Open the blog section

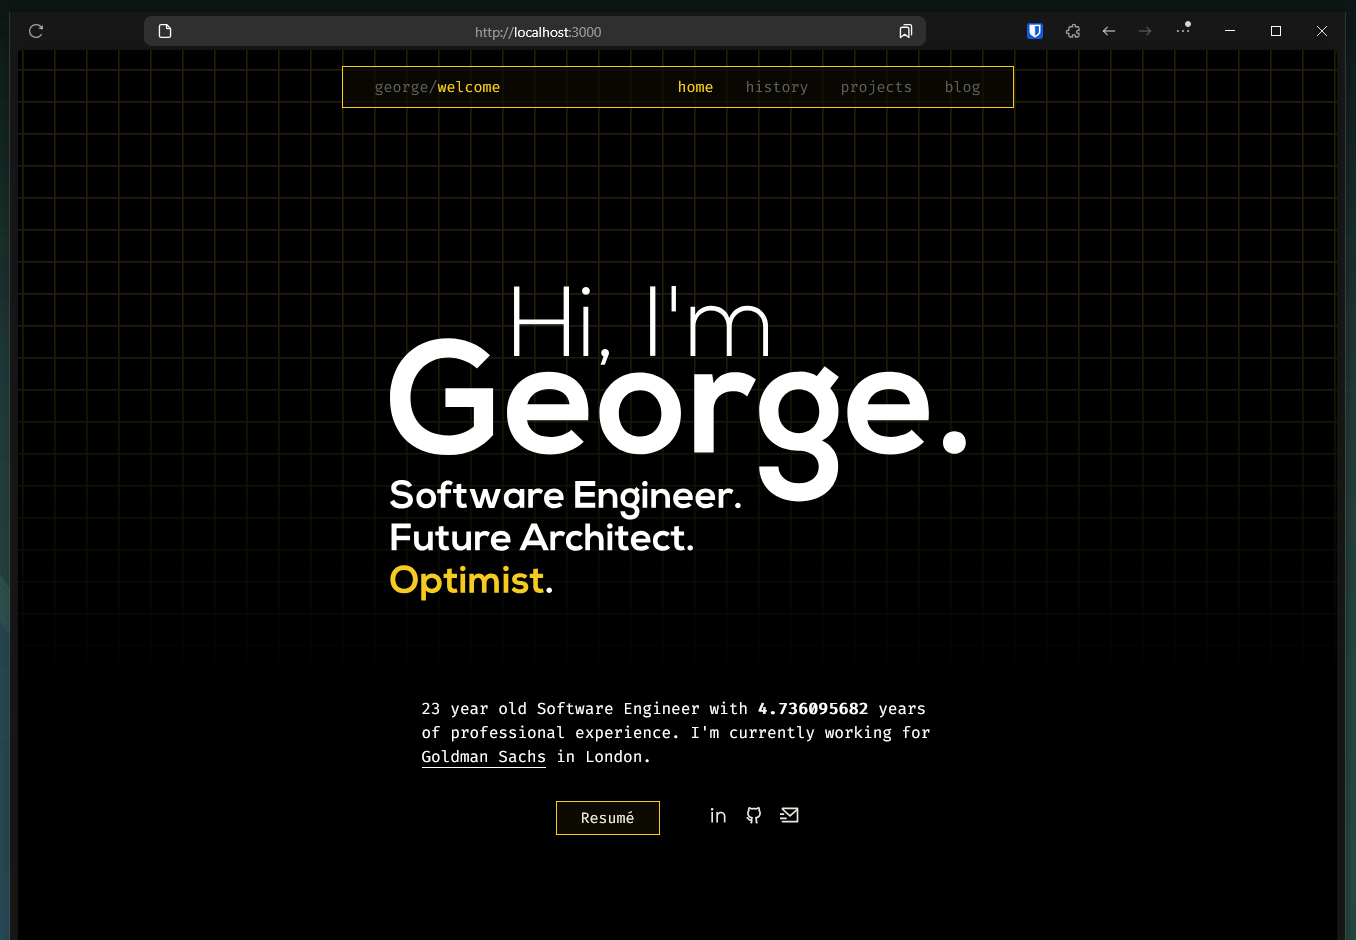click(961, 87)
